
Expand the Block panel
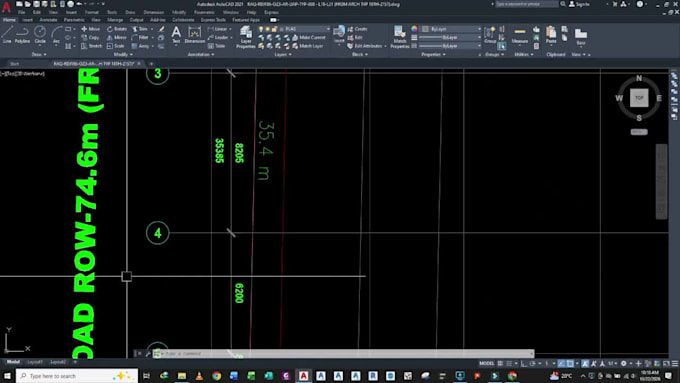360,55
